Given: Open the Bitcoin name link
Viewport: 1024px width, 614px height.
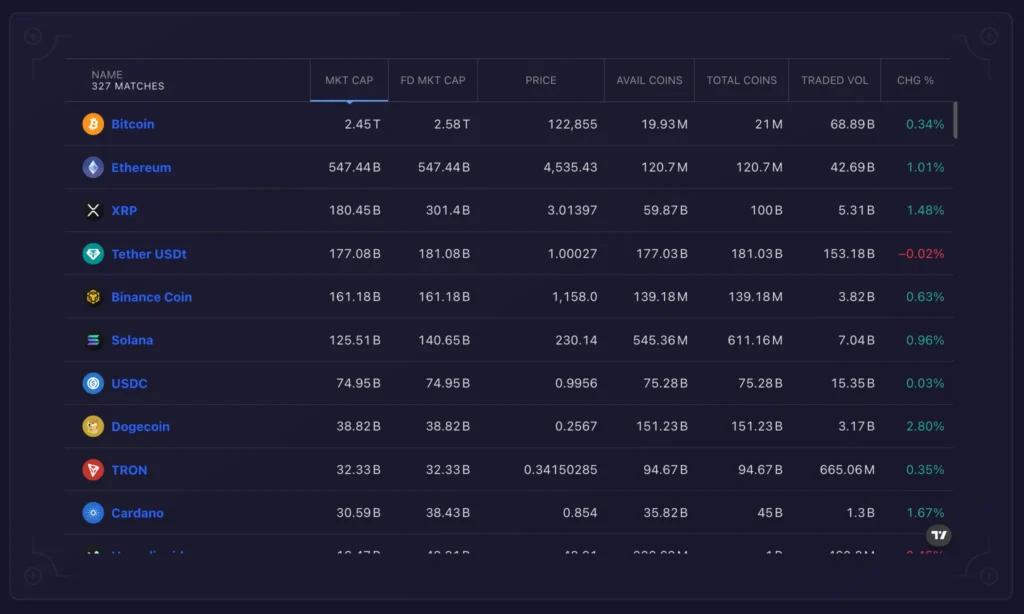Looking at the screenshot, I should [133, 124].
